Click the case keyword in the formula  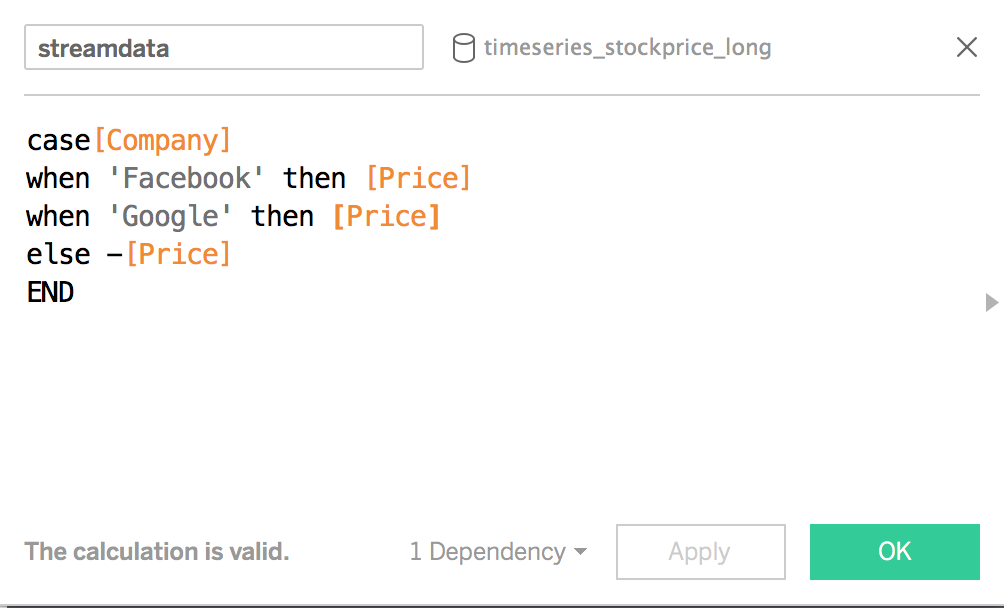pos(58,140)
